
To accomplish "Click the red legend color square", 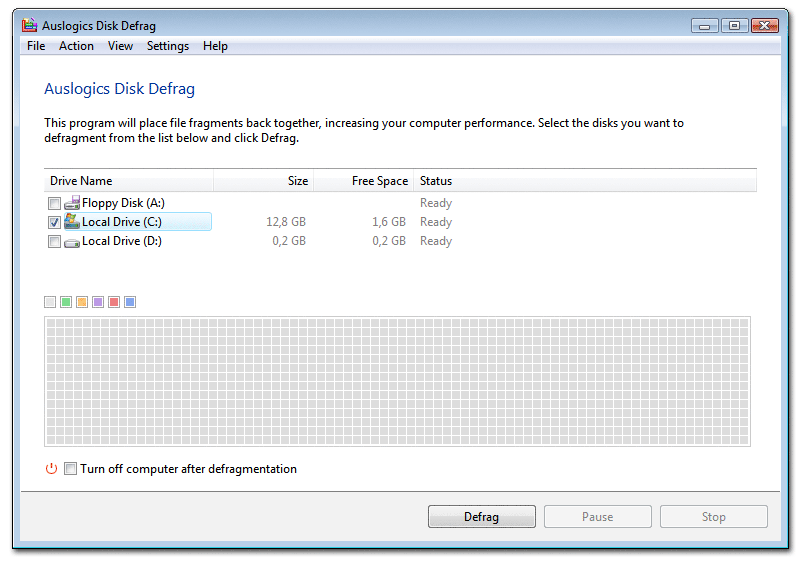I will click(x=114, y=302).
